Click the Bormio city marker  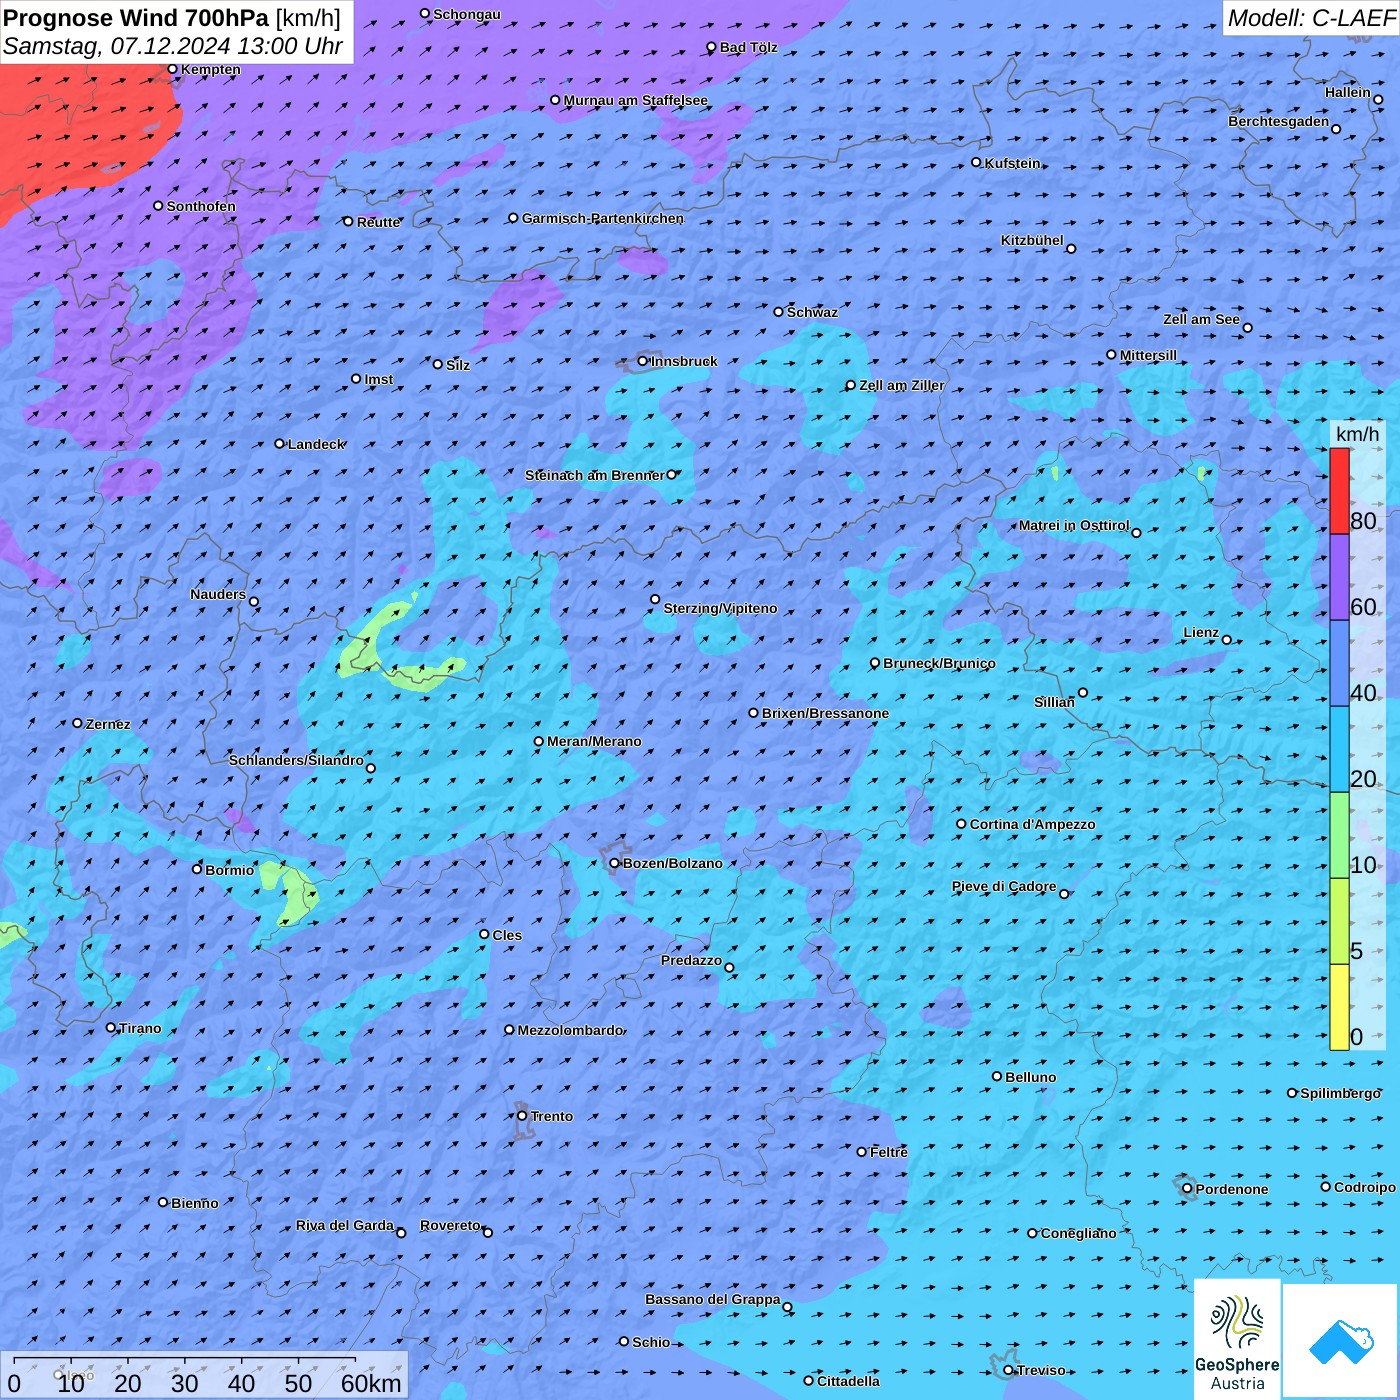click(197, 869)
